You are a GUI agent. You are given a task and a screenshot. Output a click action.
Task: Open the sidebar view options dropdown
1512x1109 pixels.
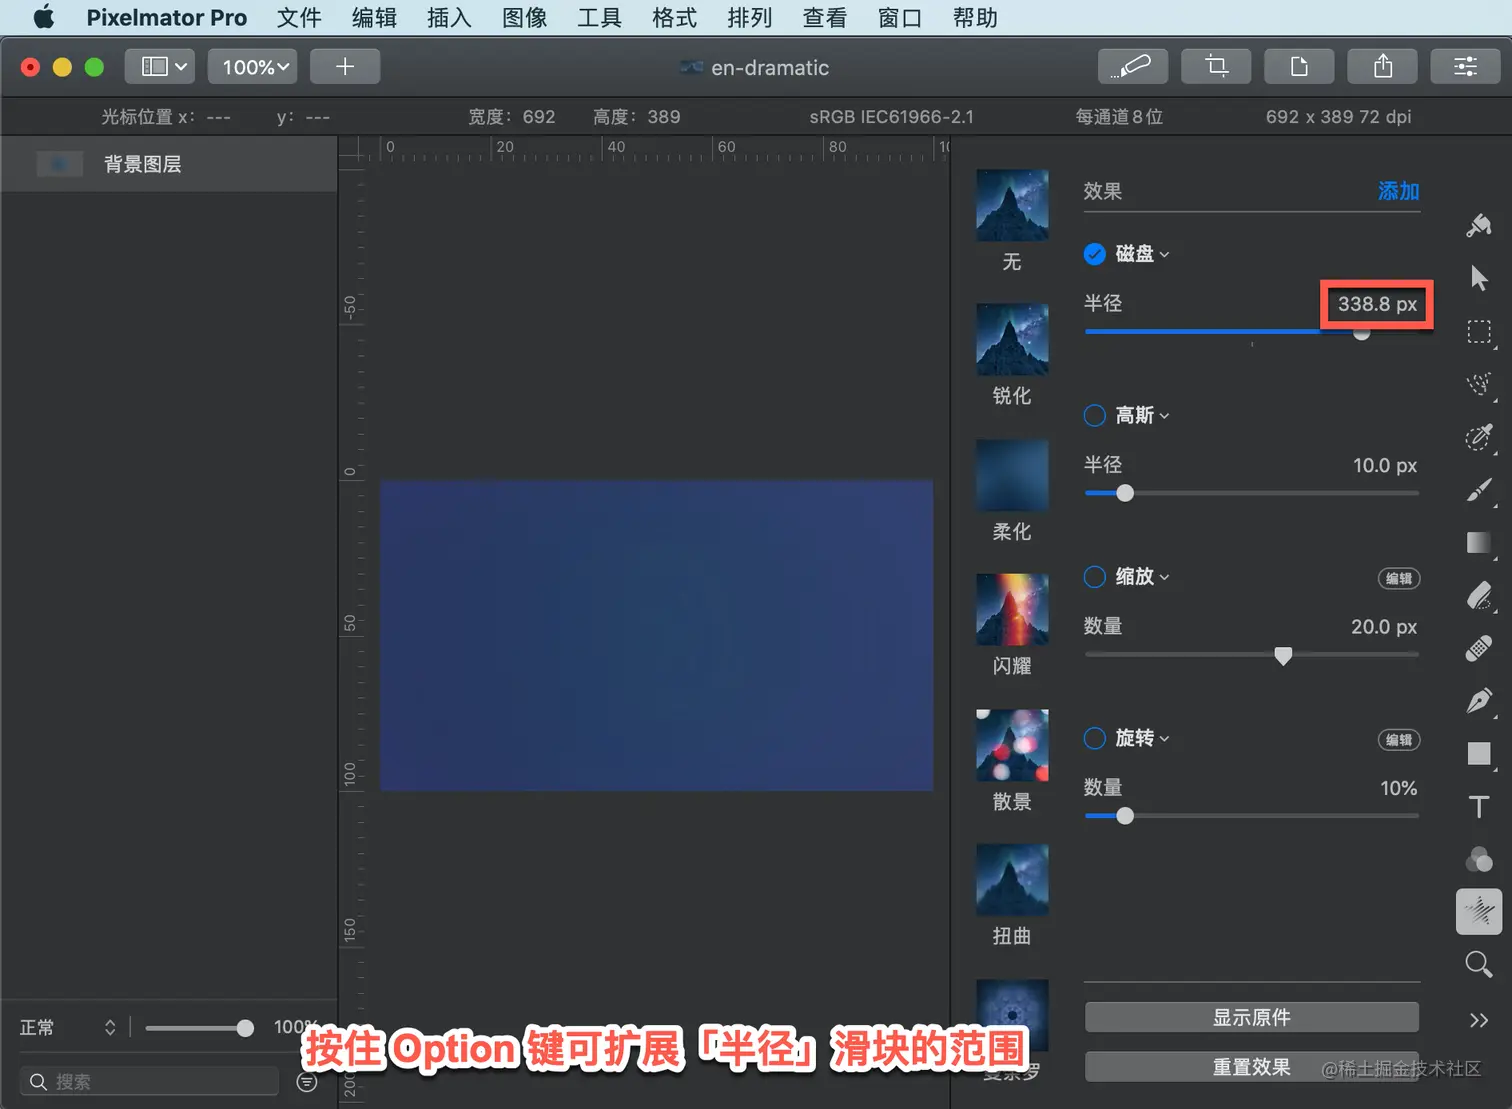click(x=160, y=67)
